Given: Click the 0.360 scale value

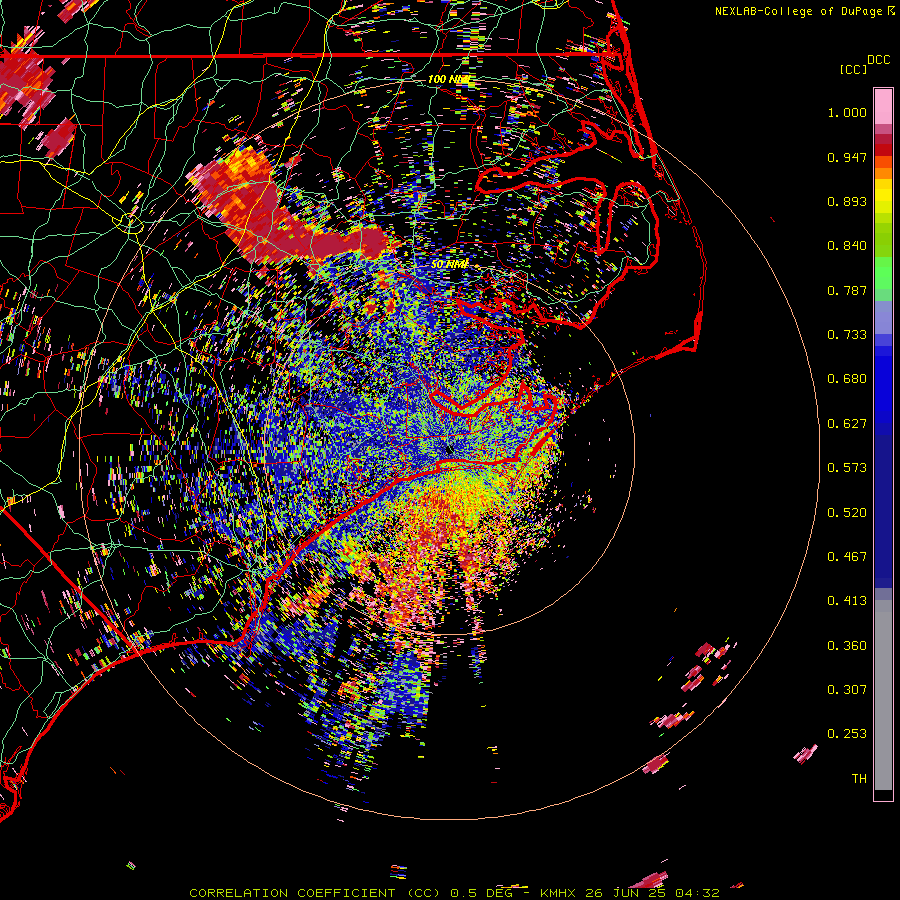Looking at the screenshot, I should coord(847,646).
